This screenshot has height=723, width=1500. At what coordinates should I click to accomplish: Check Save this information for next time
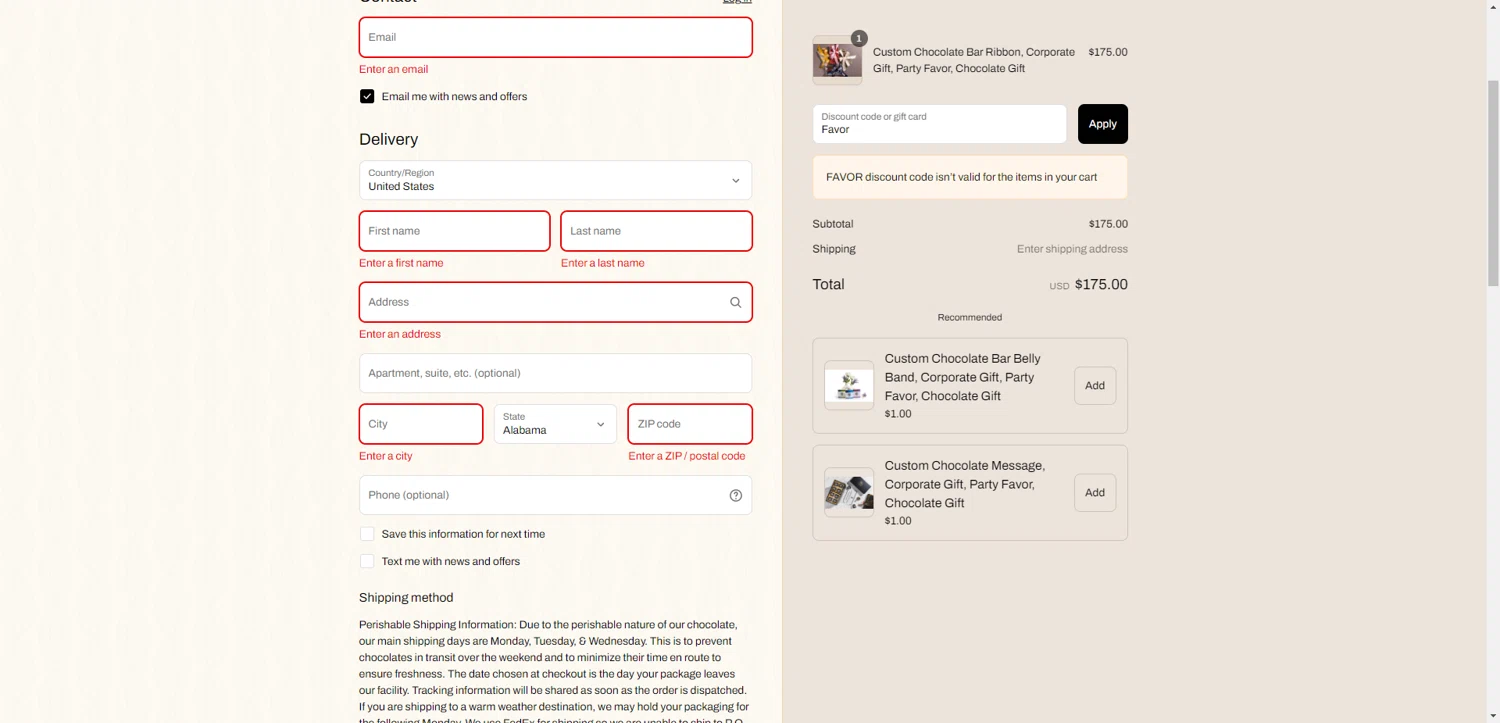pyautogui.click(x=367, y=534)
